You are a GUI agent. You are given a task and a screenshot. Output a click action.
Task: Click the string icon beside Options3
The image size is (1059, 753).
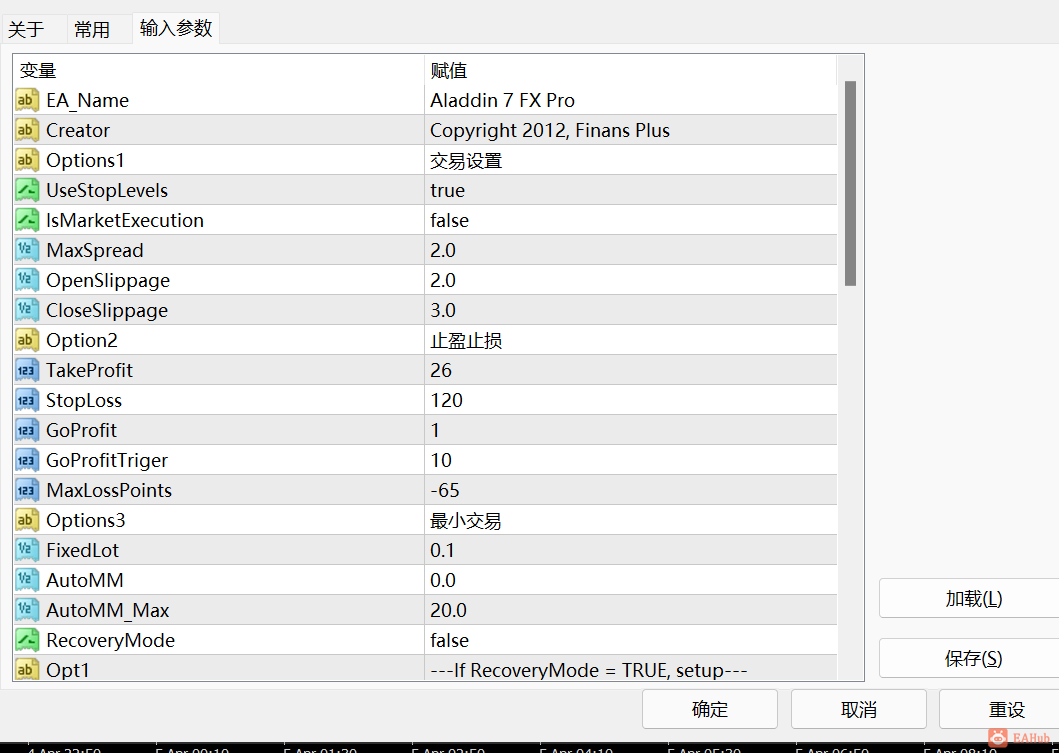click(27, 520)
